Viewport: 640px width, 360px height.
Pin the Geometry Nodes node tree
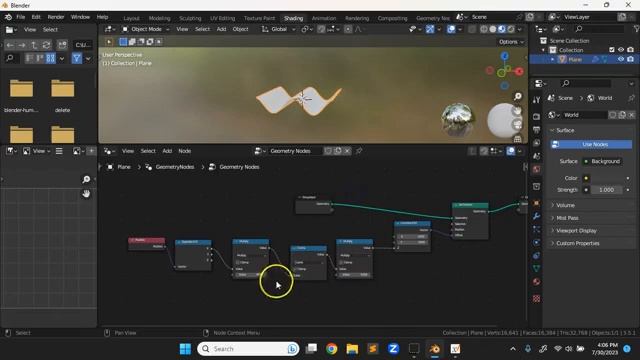(x=359, y=151)
